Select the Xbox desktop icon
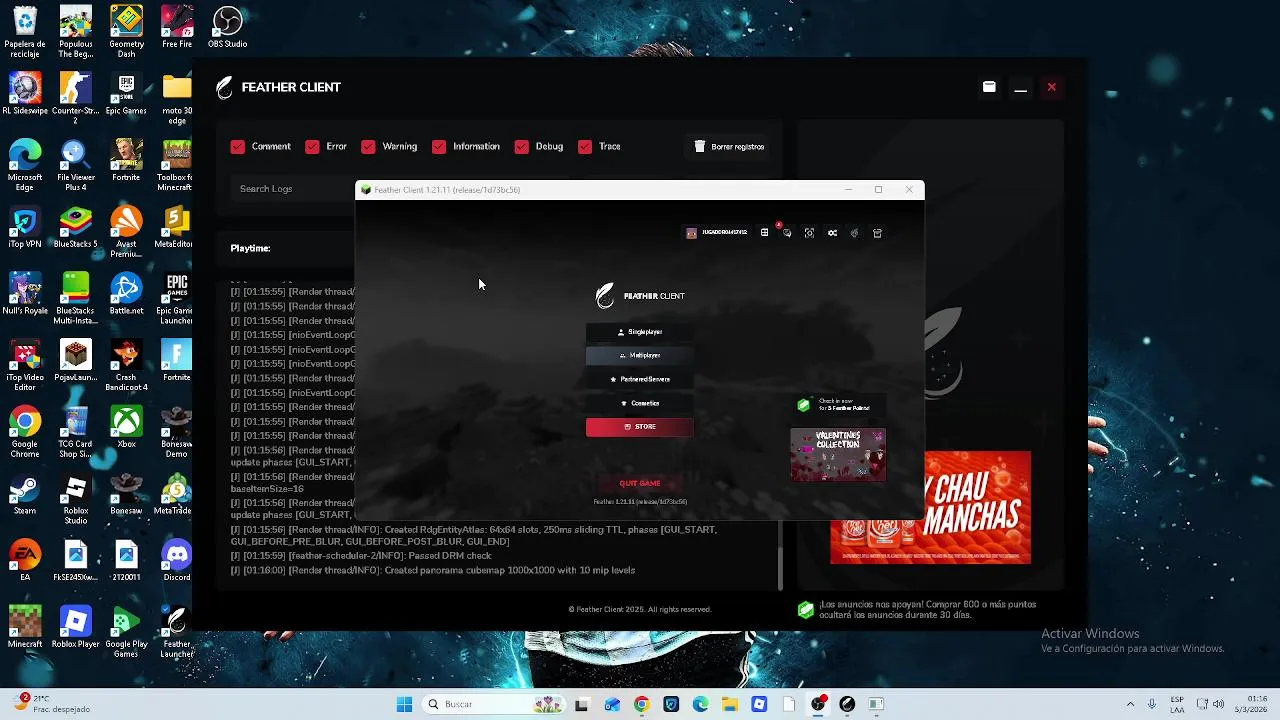This screenshot has width=1280, height=720. (x=126, y=428)
